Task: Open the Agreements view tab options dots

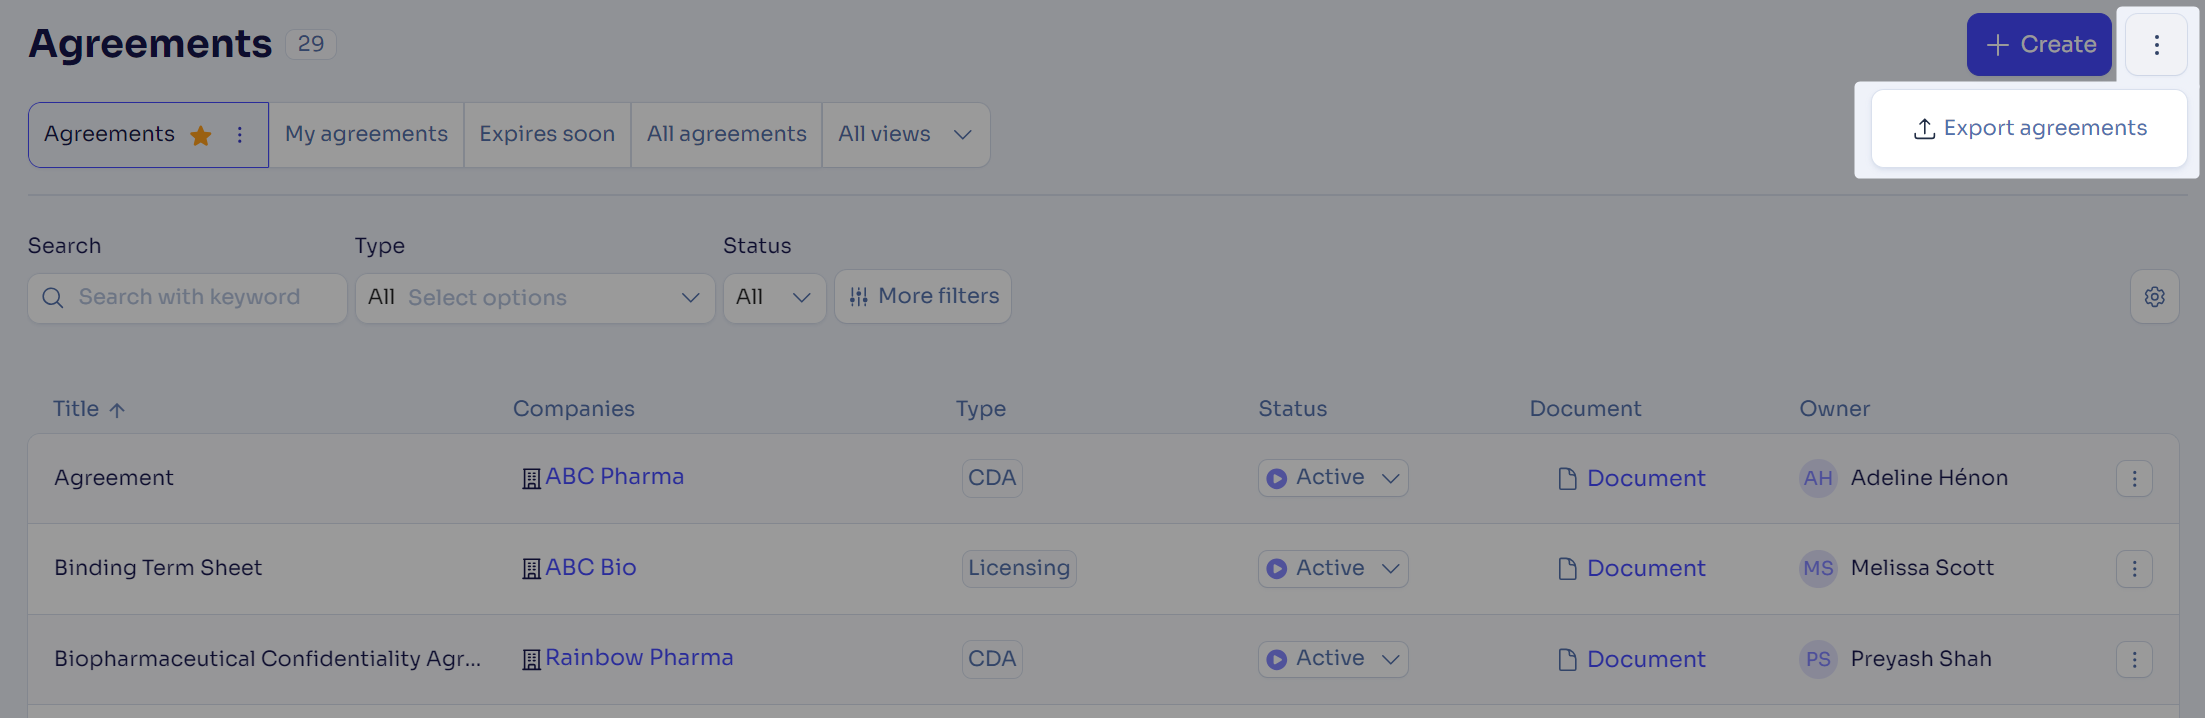Action: tap(240, 135)
